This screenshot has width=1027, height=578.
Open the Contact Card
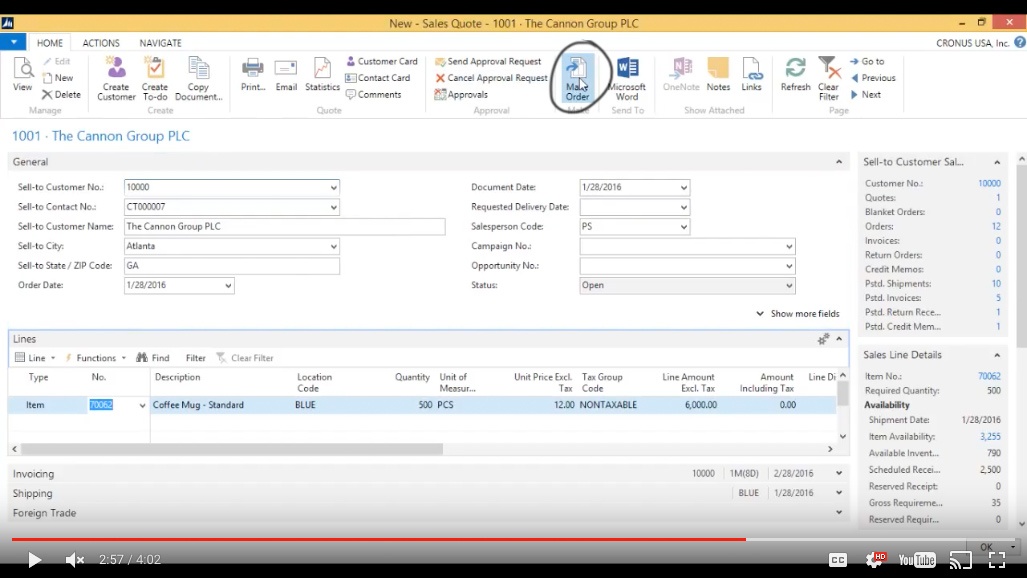click(377, 77)
